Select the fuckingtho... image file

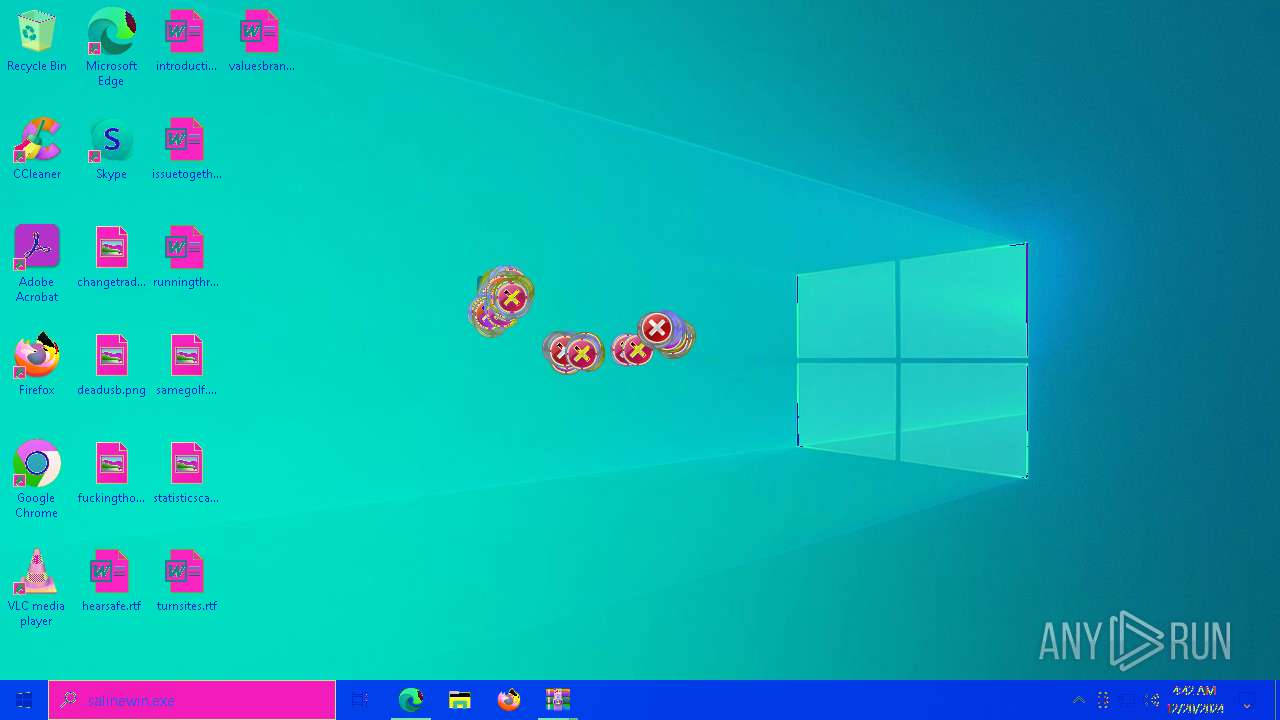[x=111, y=474]
